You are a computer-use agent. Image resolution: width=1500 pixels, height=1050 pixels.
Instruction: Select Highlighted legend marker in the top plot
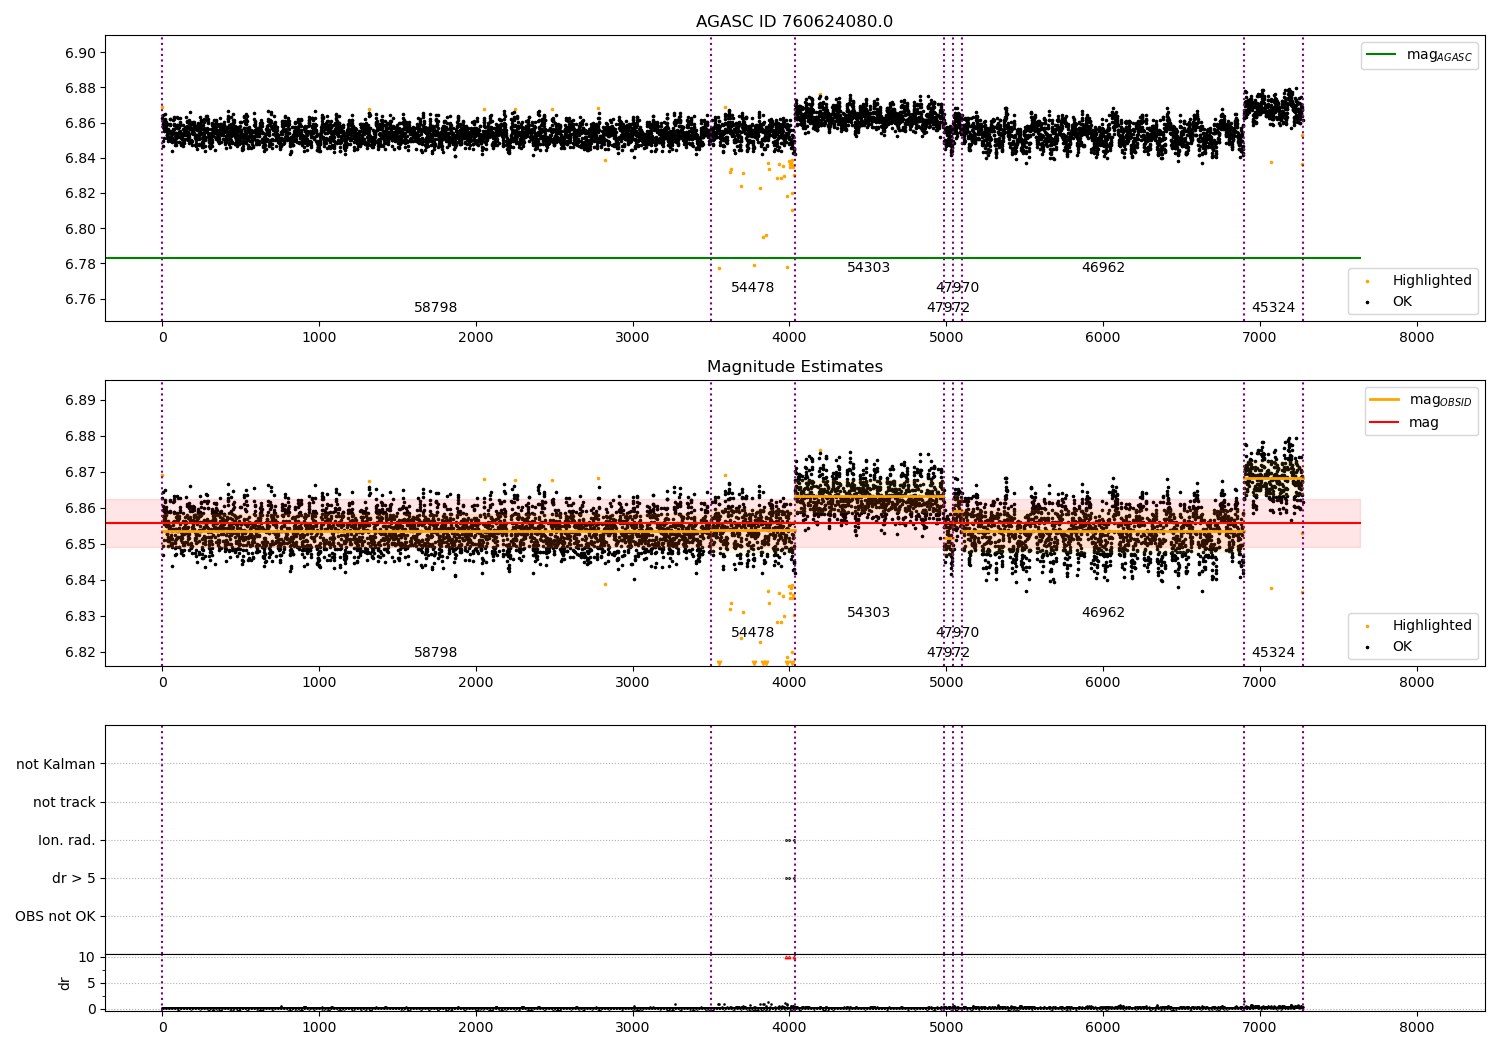click(1367, 281)
